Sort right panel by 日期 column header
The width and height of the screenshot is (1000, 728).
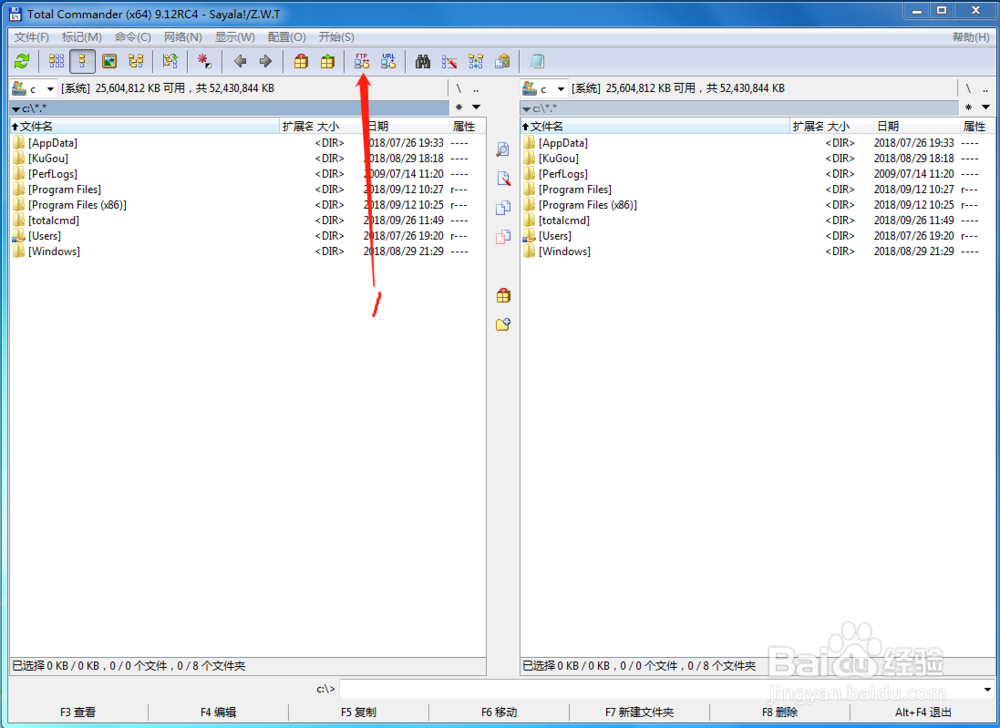pos(916,126)
